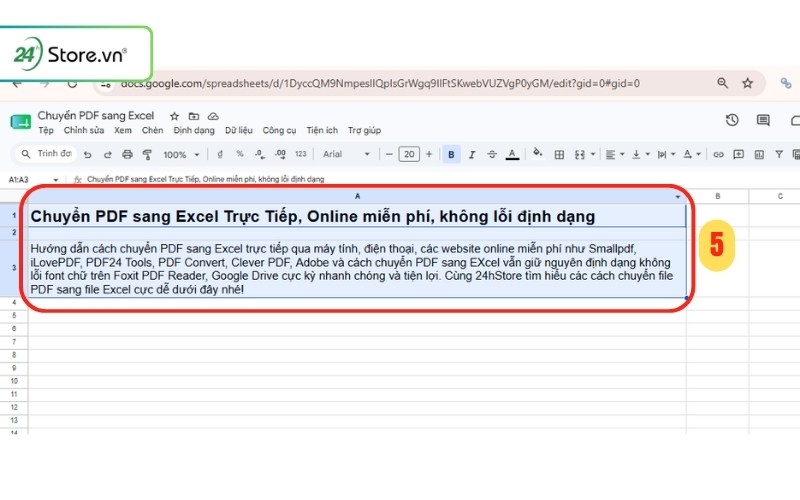Click the Google Sheets home icon
Viewport: 800px width, 500px height.
(20, 122)
